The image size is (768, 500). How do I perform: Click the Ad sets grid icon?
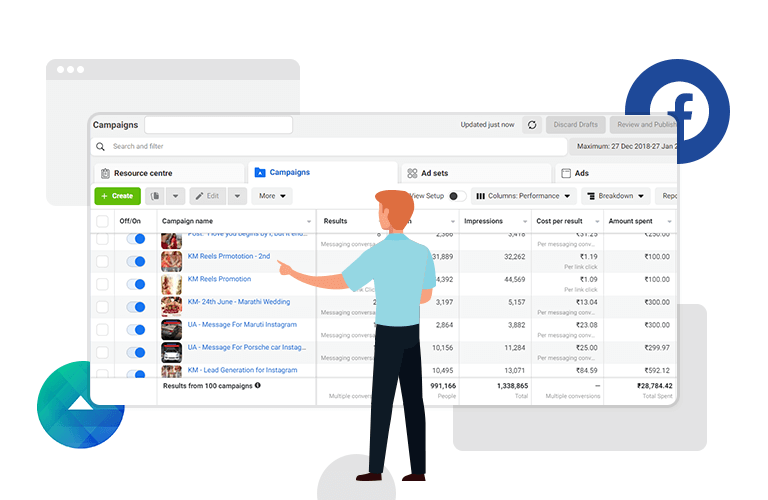[412, 173]
